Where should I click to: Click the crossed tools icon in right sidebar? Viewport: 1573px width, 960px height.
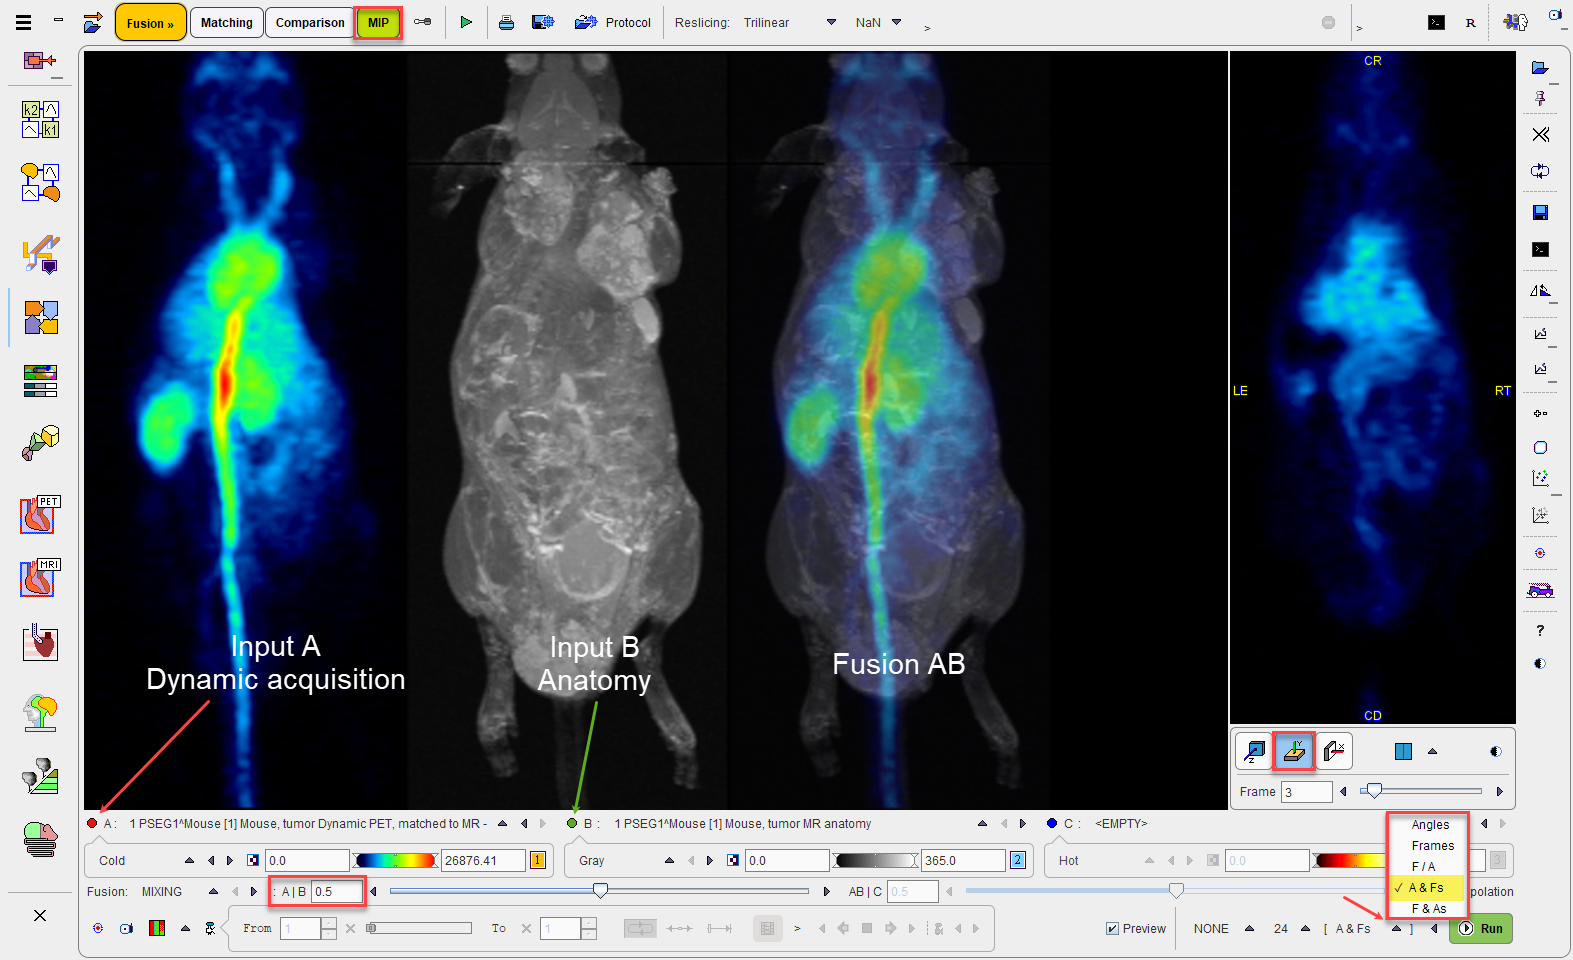pyautogui.click(x=1540, y=134)
